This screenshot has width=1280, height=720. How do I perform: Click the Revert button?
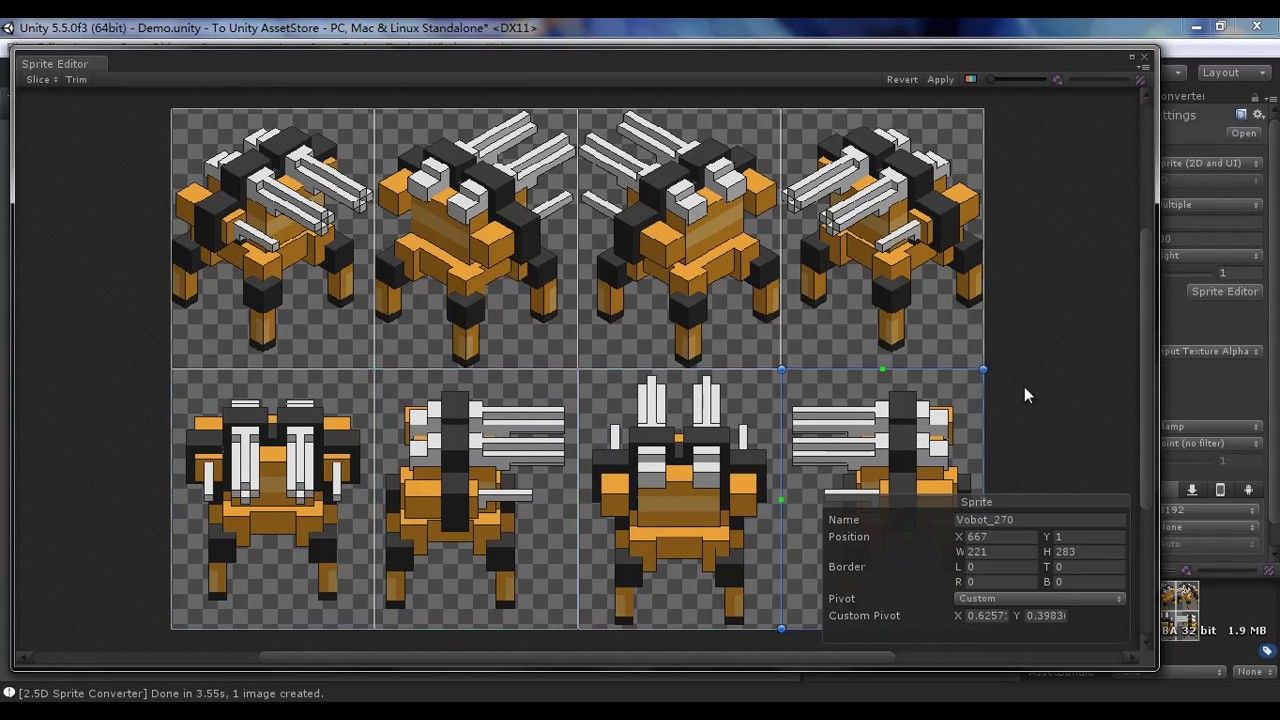[x=902, y=79]
